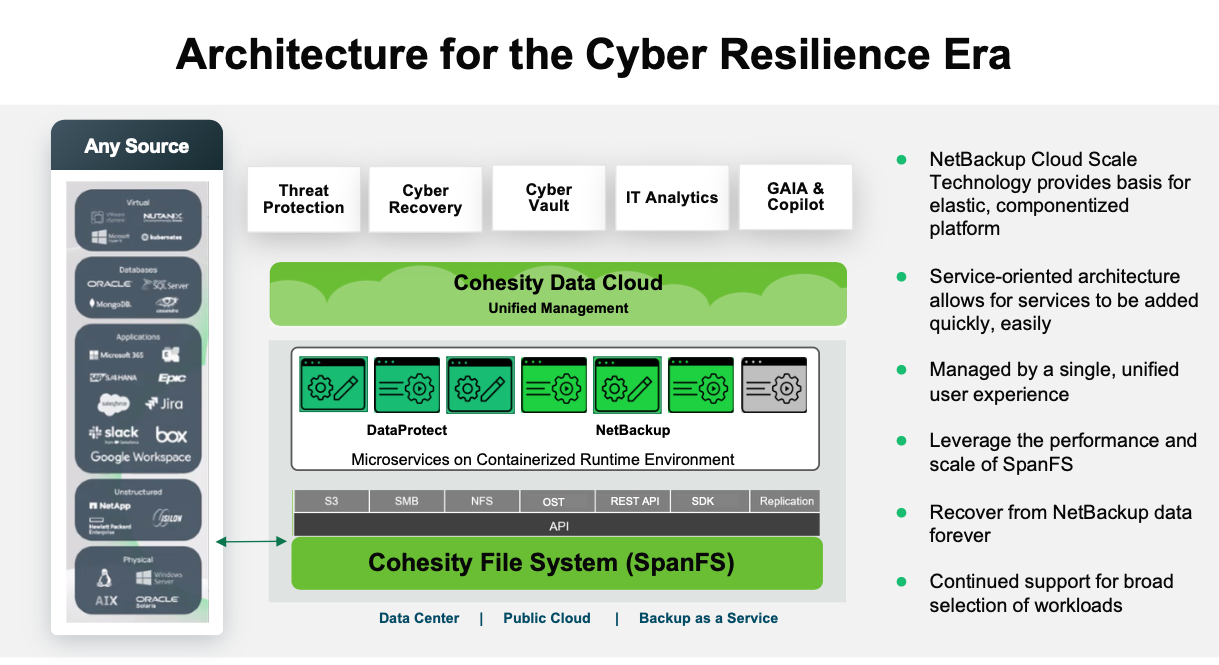The height and width of the screenshot is (665, 1219).
Task: Click the DataProtect label
Action: 407,430
